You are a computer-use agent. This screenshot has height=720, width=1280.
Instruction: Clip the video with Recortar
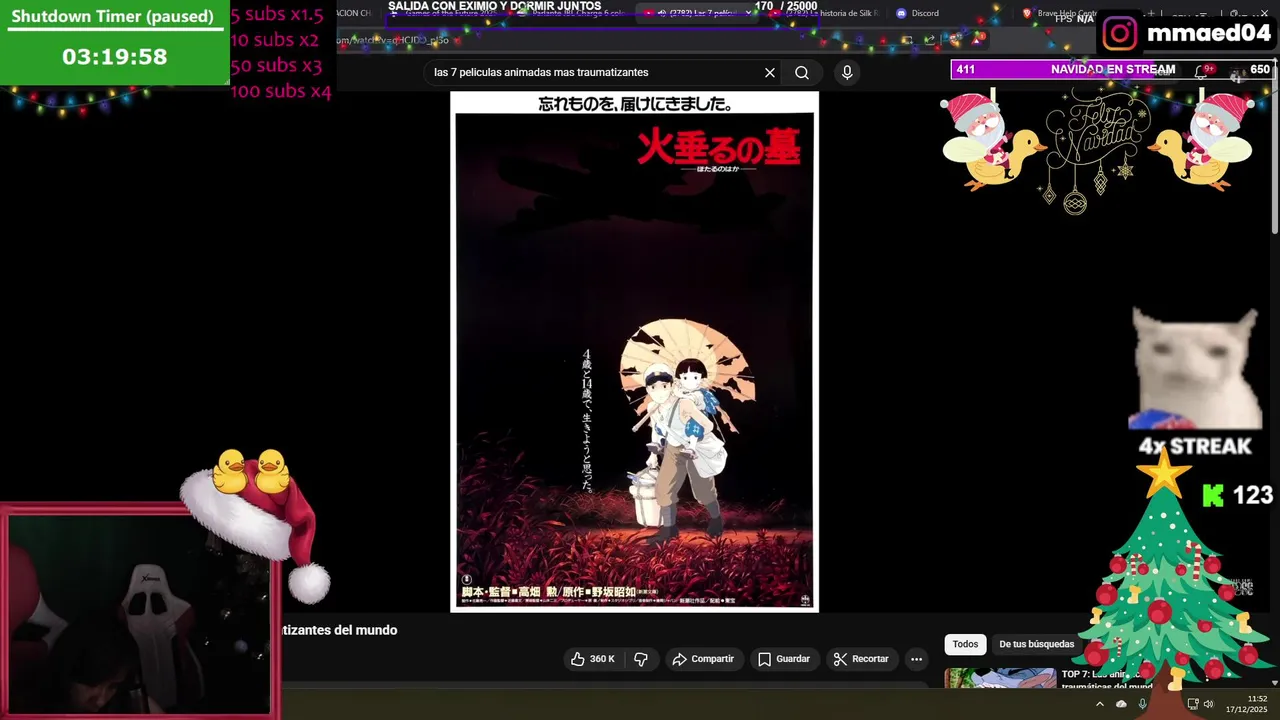[x=861, y=659]
